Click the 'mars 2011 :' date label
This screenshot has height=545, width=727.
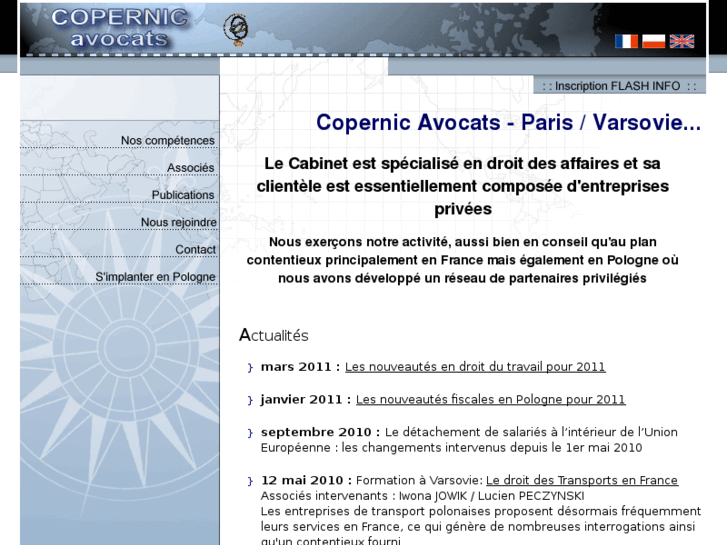point(300,366)
